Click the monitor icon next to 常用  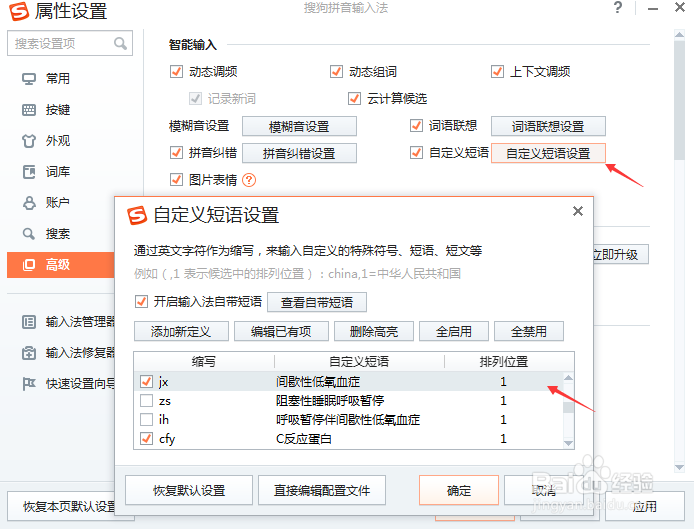29,79
